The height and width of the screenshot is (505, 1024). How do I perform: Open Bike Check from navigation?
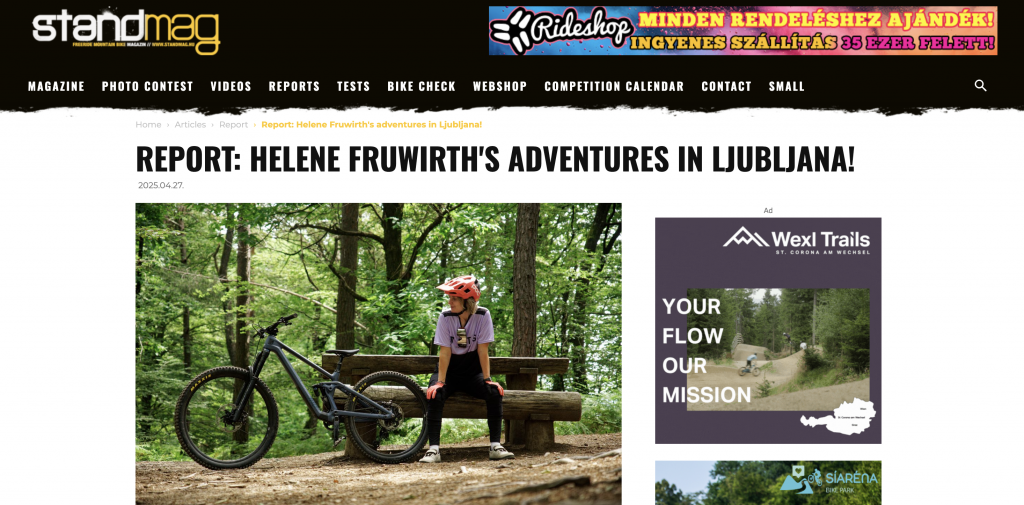421,86
